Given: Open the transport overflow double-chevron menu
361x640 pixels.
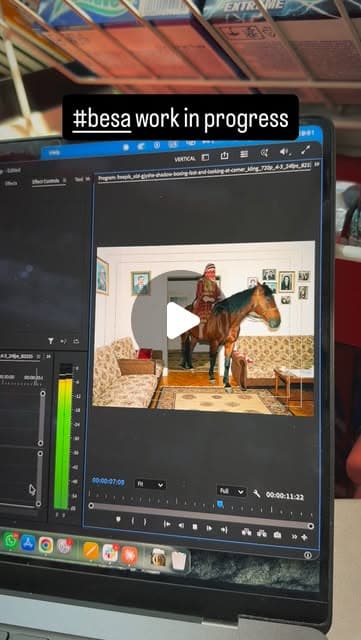Looking at the screenshot, I should [294, 537].
